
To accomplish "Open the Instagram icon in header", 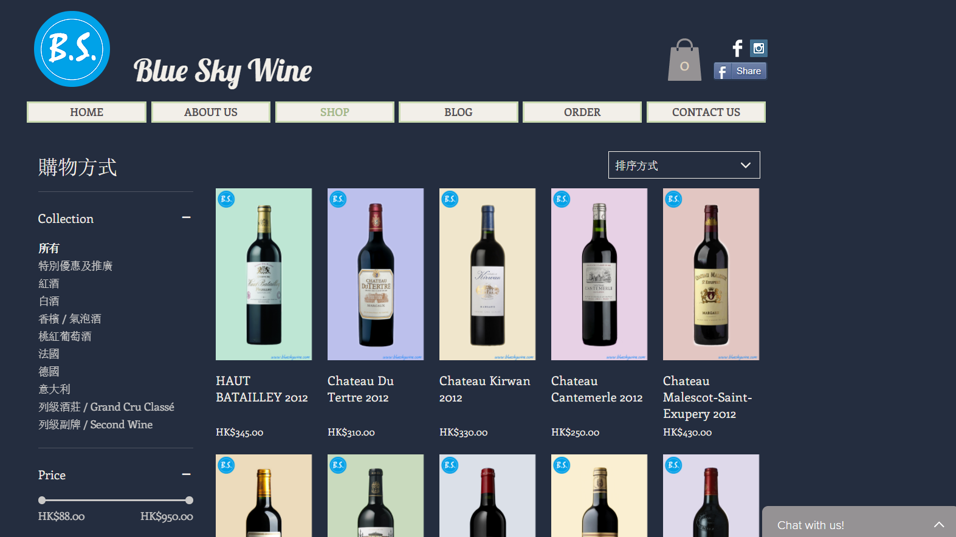I will [x=759, y=48].
